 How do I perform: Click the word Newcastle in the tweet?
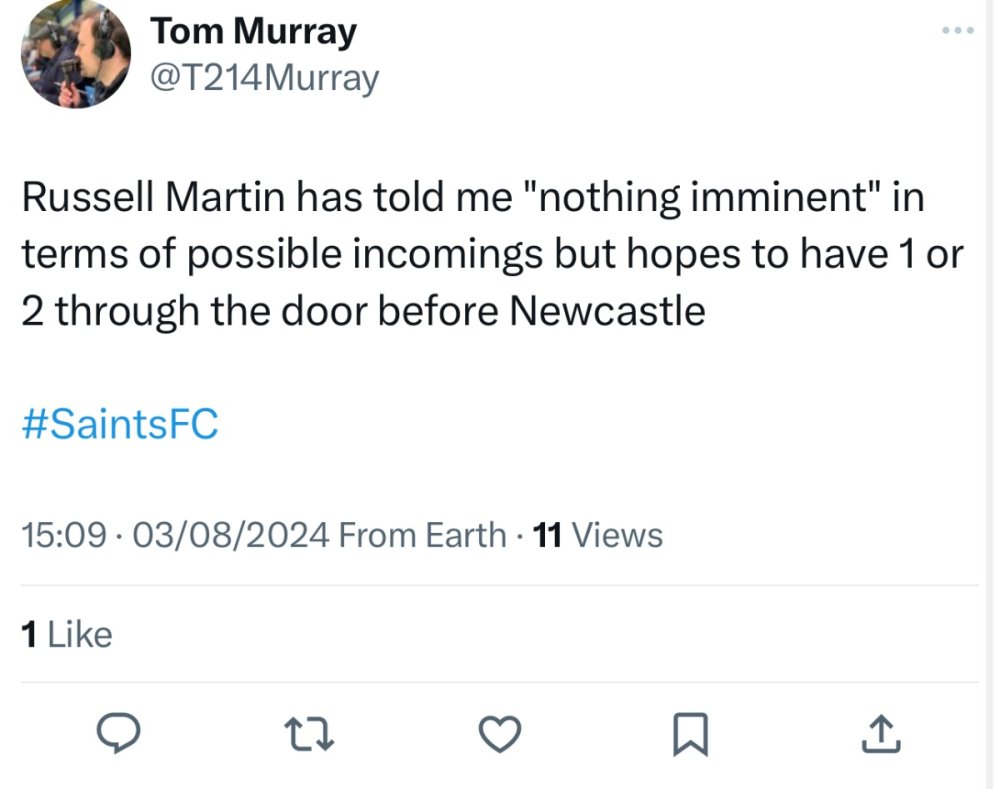click(608, 312)
